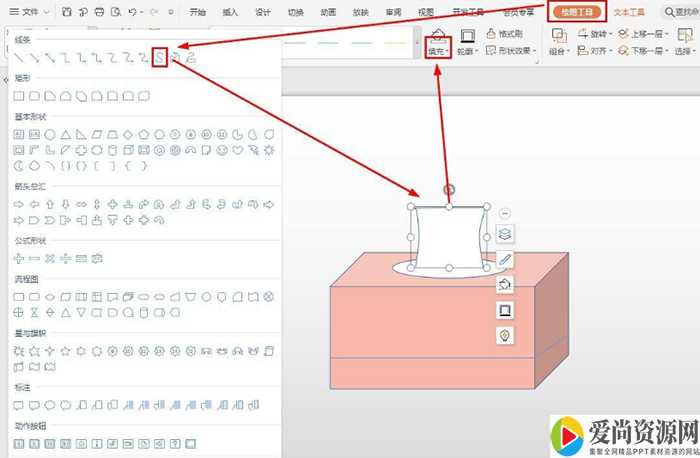The width and height of the screenshot is (700, 458).
Task: Expand the 轮廓 outline dropdown
Action: point(467,50)
